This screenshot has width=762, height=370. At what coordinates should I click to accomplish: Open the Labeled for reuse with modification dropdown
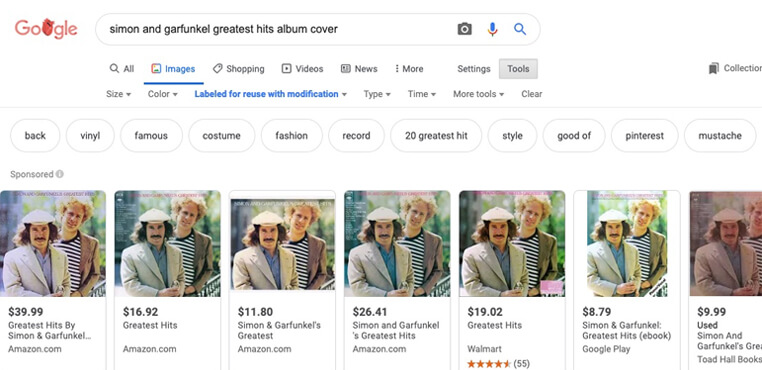tap(271, 94)
